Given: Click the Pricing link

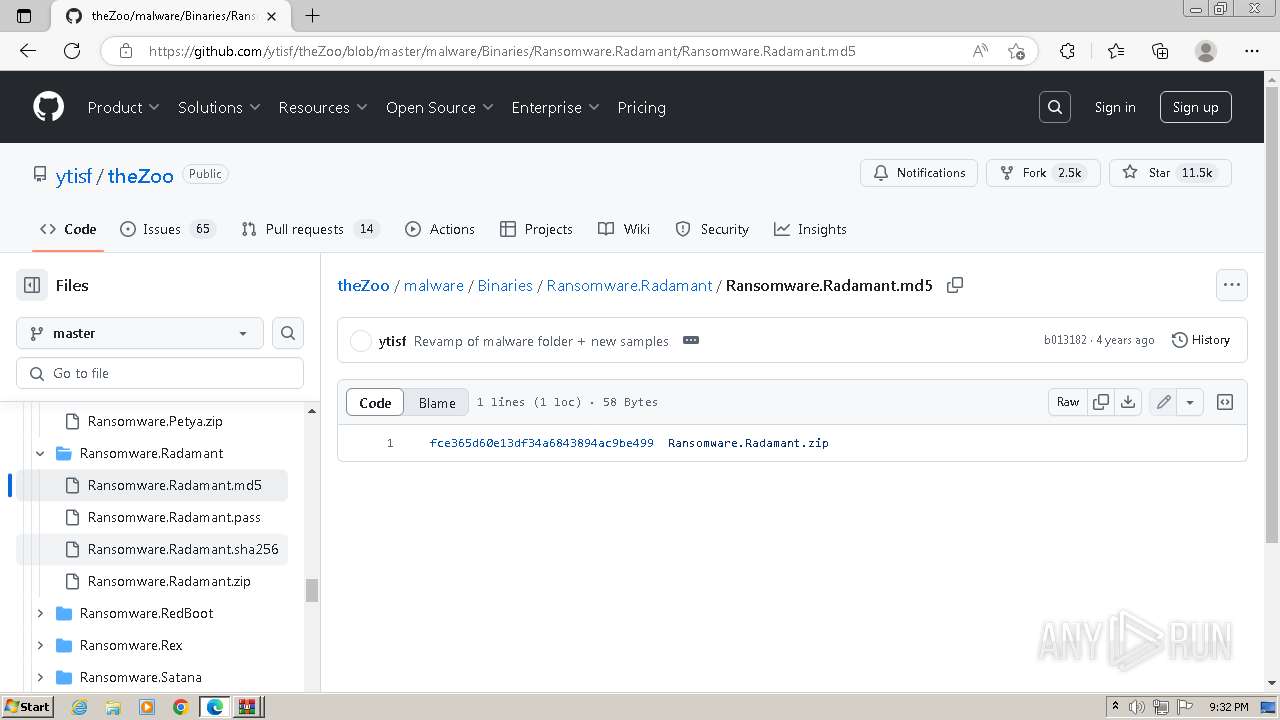Looking at the screenshot, I should tap(641, 107).
